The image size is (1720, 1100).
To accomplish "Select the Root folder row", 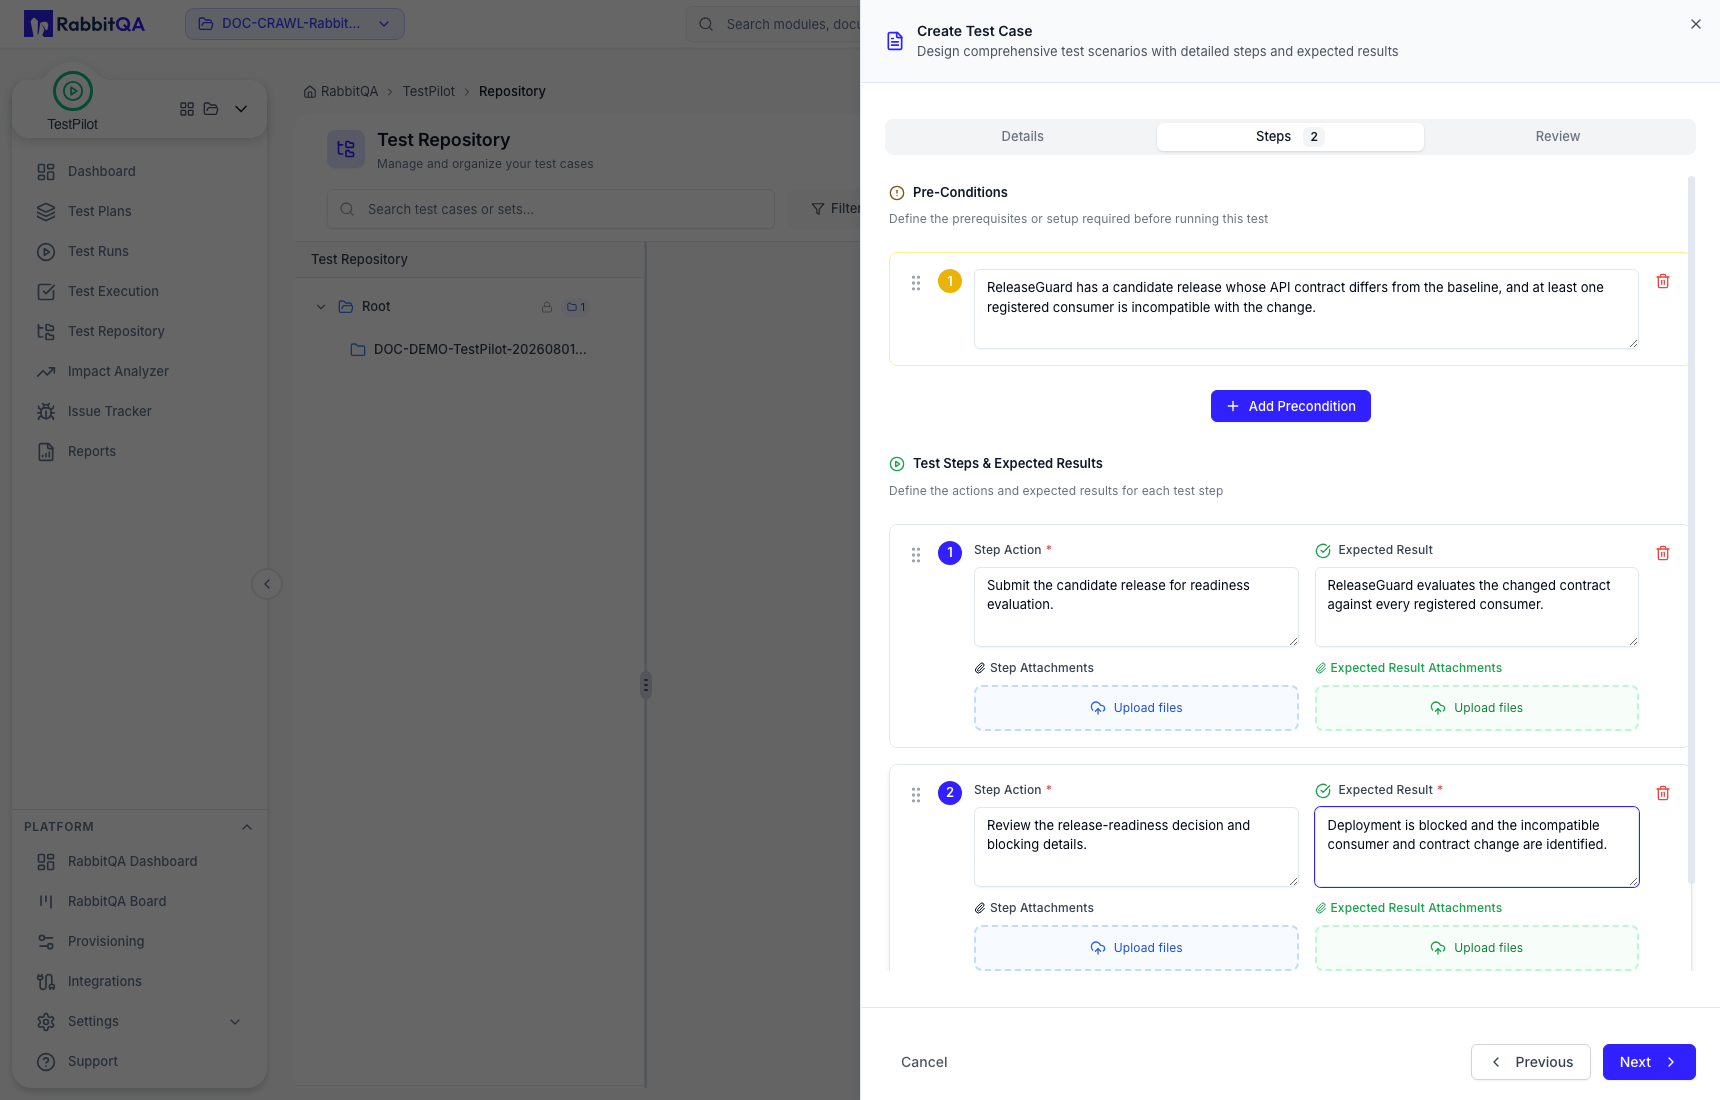I will tap(470, 307).
